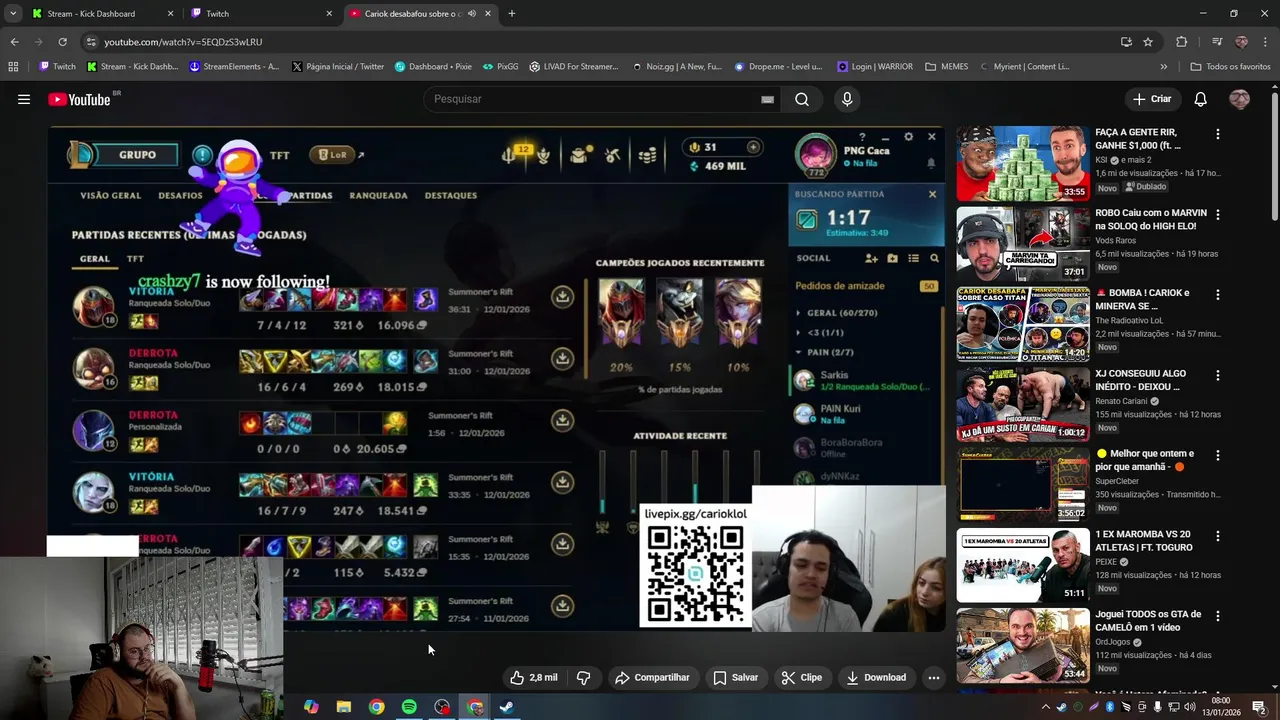Open options for XJ CONSEGUIU ALGO video

point(1217,376)
